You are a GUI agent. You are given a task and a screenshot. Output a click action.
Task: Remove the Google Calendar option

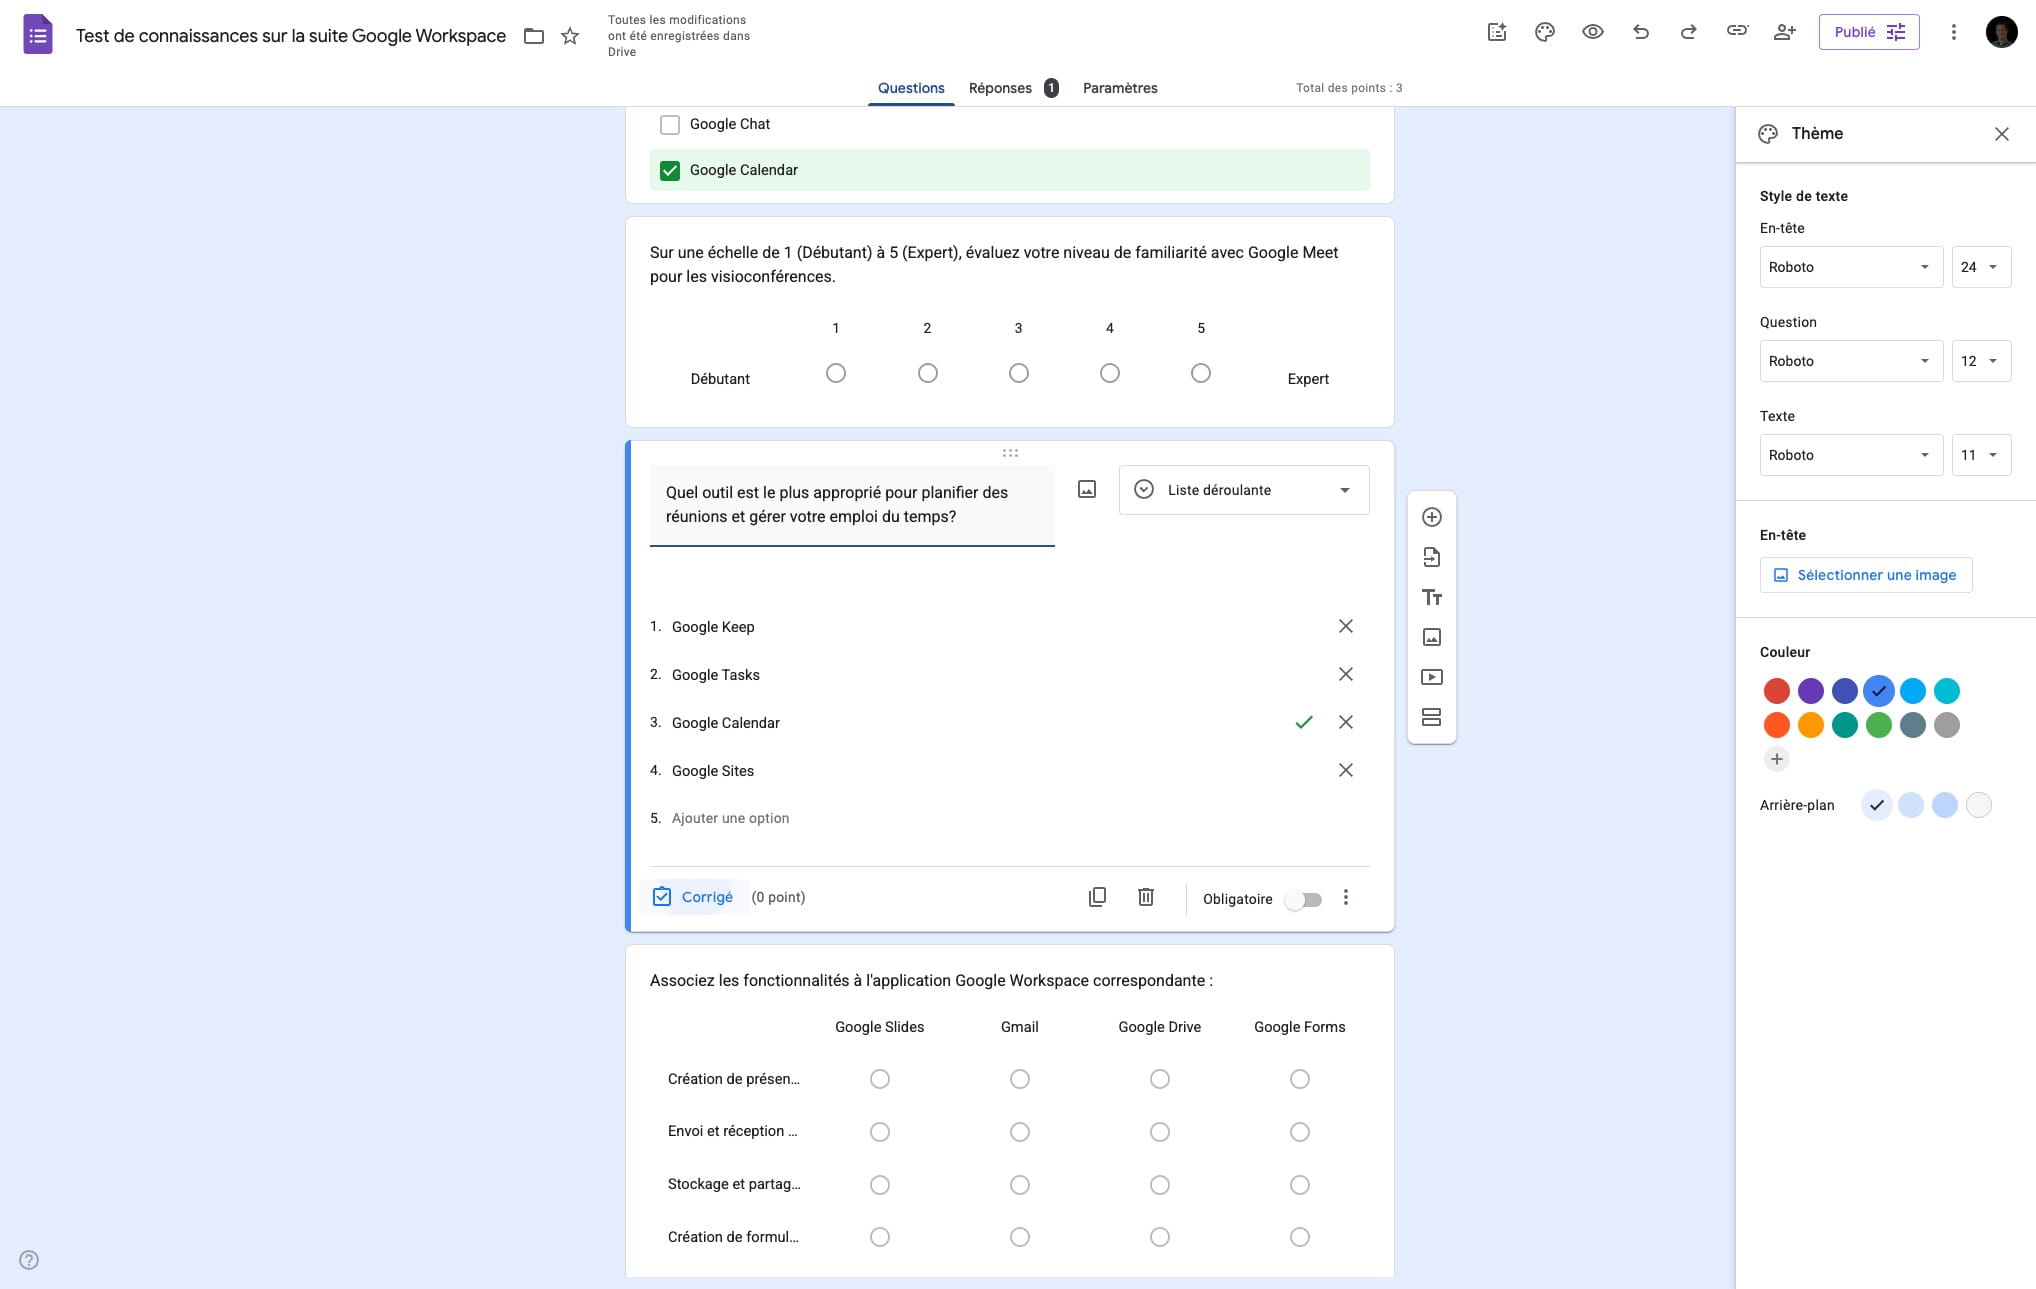pyautogui.click(x=1346, y=722)
